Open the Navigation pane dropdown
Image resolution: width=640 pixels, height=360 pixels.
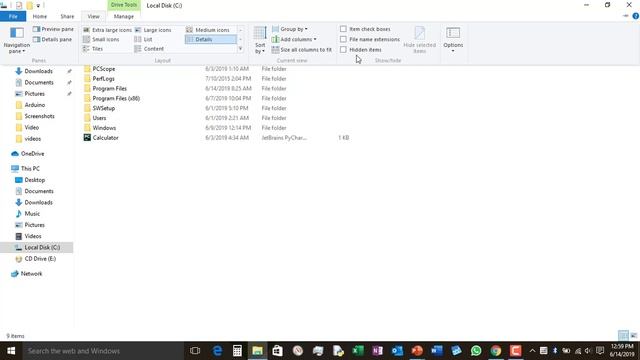(x=17, y=40)
